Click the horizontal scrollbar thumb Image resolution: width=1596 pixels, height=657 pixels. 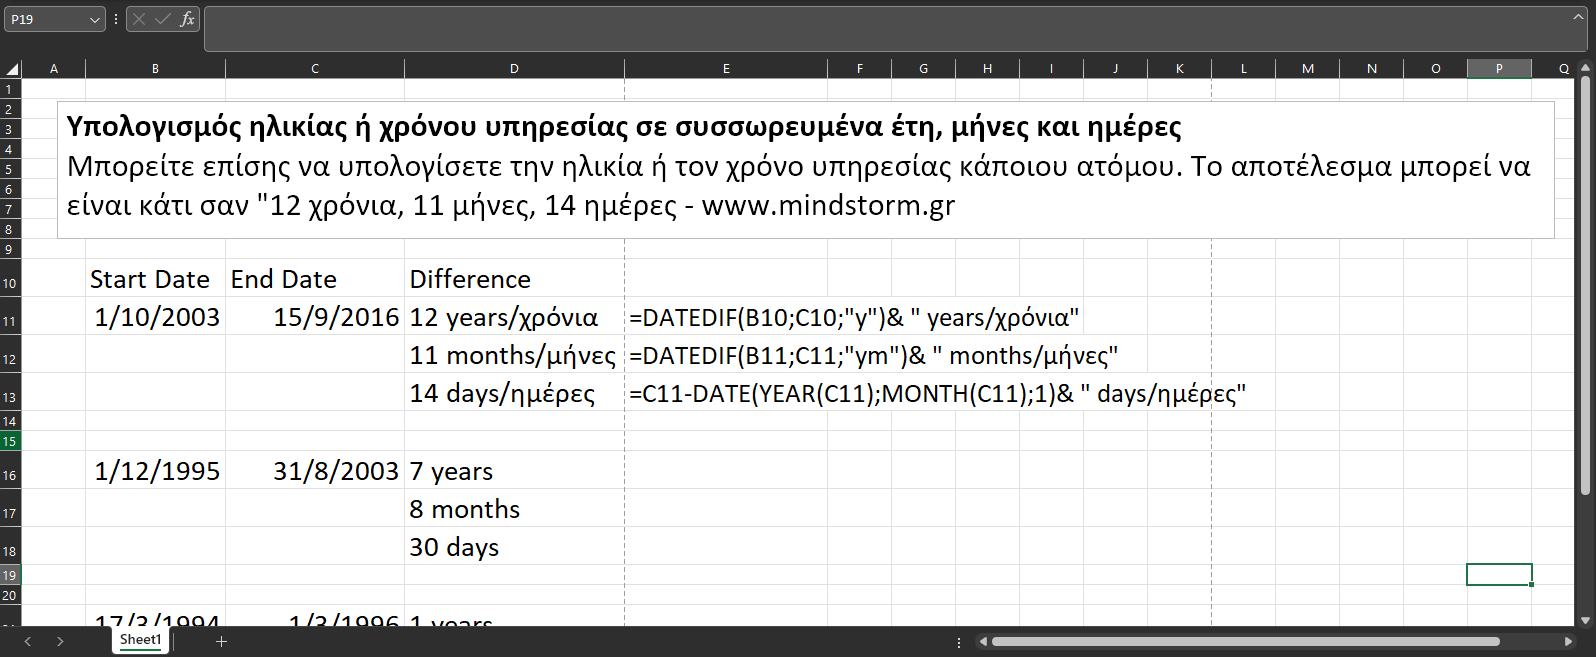[x=1244, y=641]
